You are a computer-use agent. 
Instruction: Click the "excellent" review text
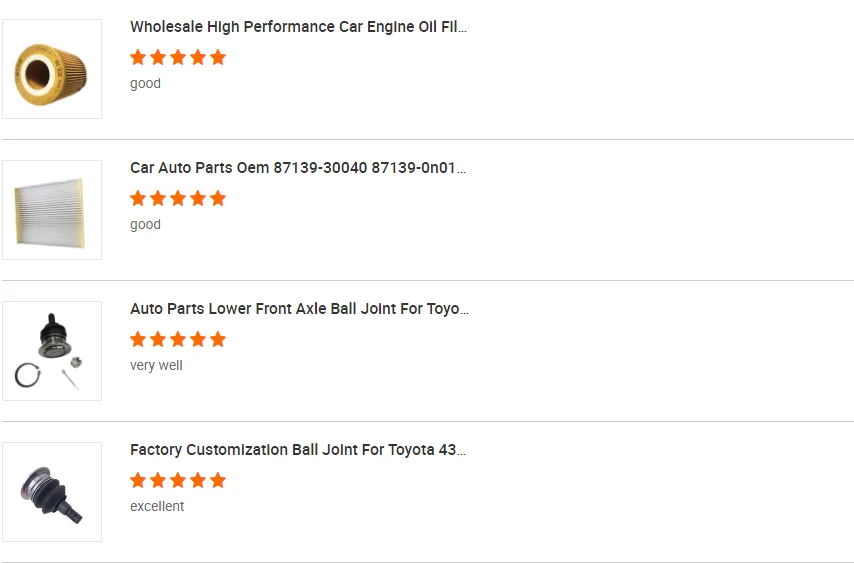point(157,507)
